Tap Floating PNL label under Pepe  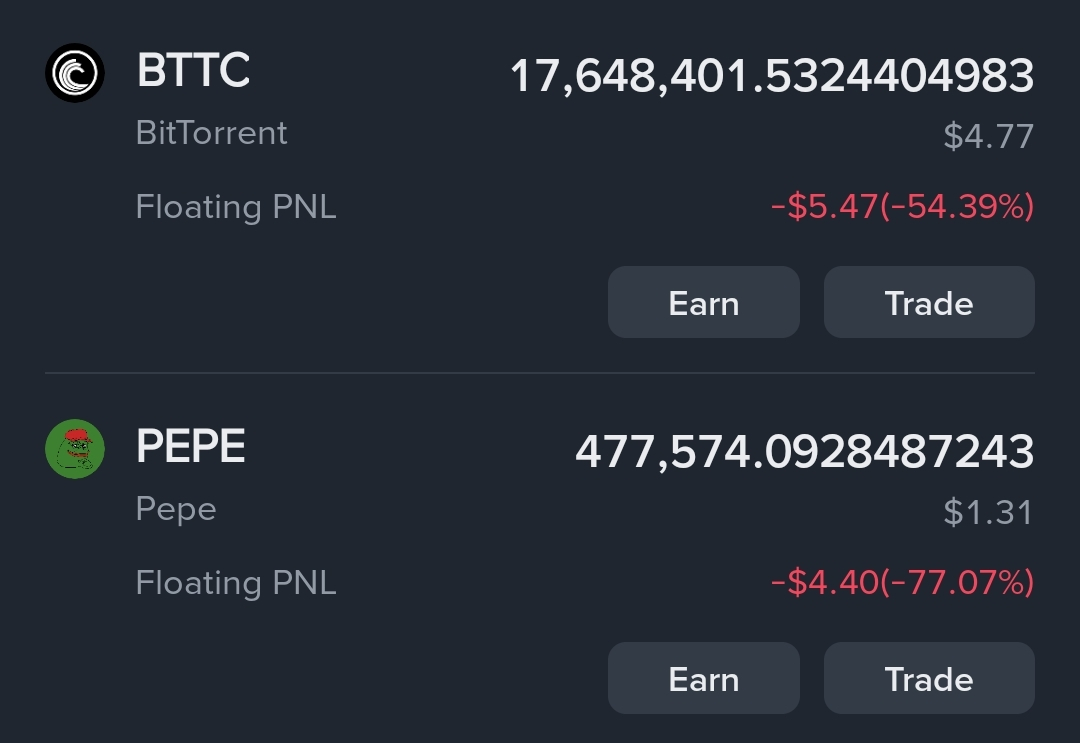(236, 583)
